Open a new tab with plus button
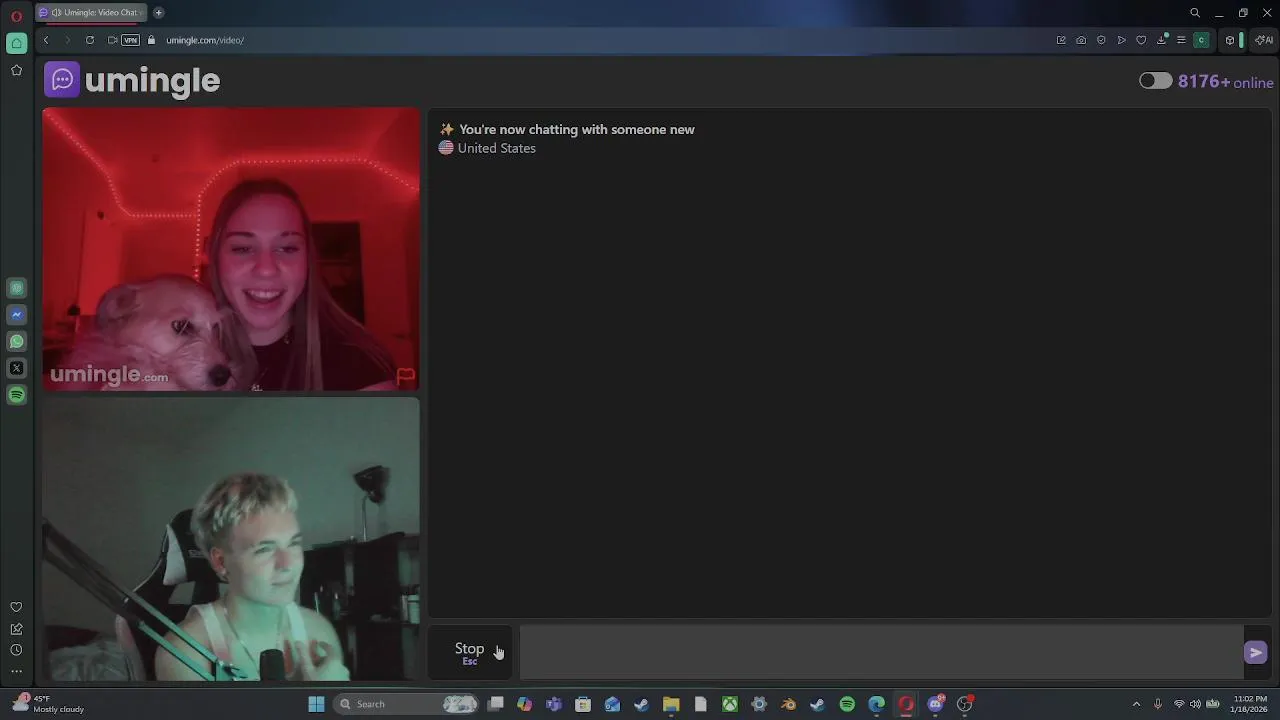Viewport: 1280px width, 720px height. pos(158,12)
